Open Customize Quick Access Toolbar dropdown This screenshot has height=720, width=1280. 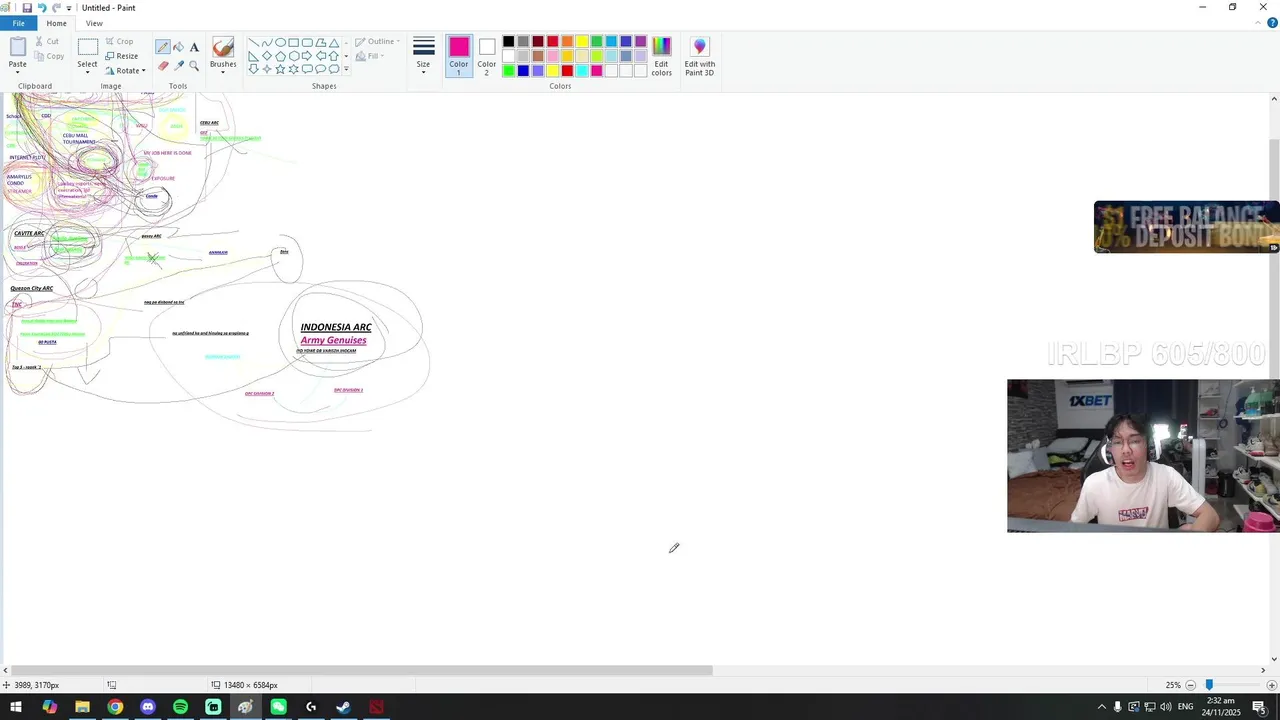click(69, 8)
